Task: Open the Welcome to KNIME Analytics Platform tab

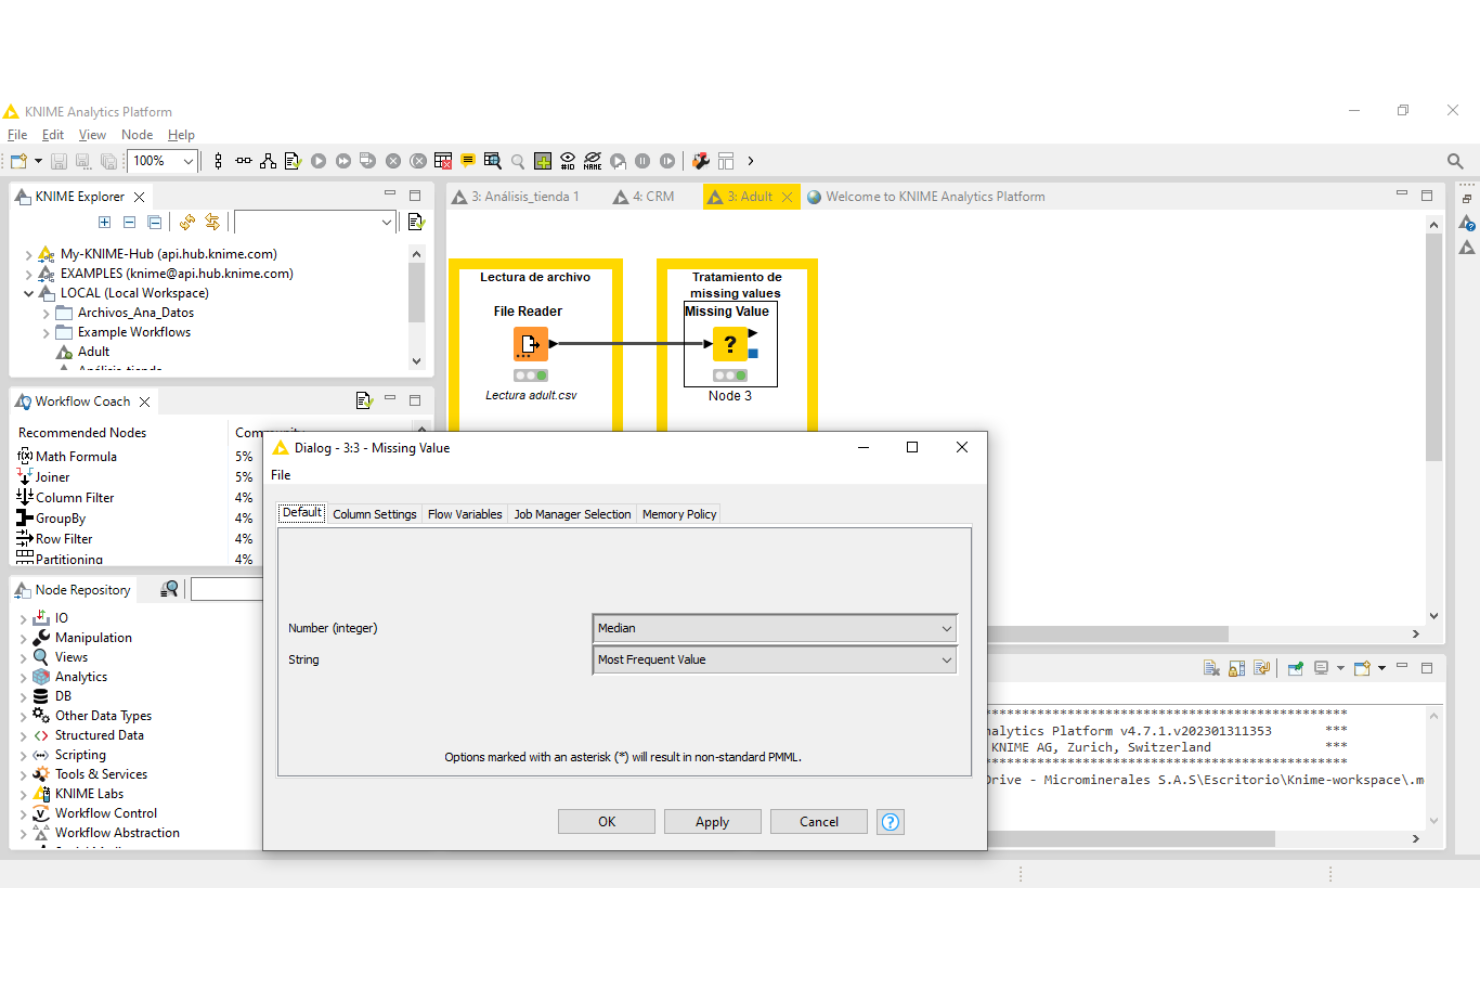Action: point(926,197)
